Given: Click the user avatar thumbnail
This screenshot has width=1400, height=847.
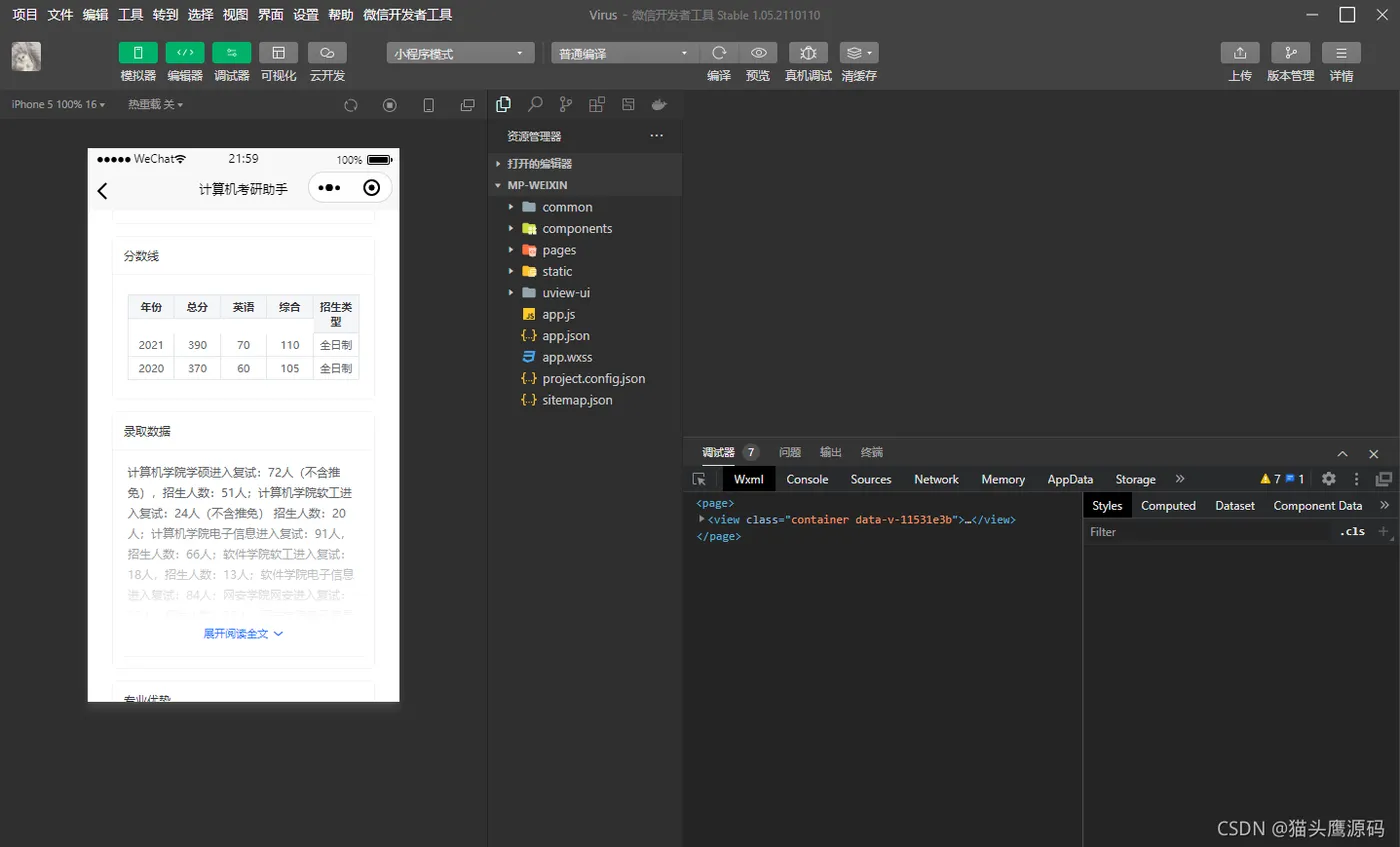Looking at the screenshot, I should pyautogui.click(x=26, y=57).
